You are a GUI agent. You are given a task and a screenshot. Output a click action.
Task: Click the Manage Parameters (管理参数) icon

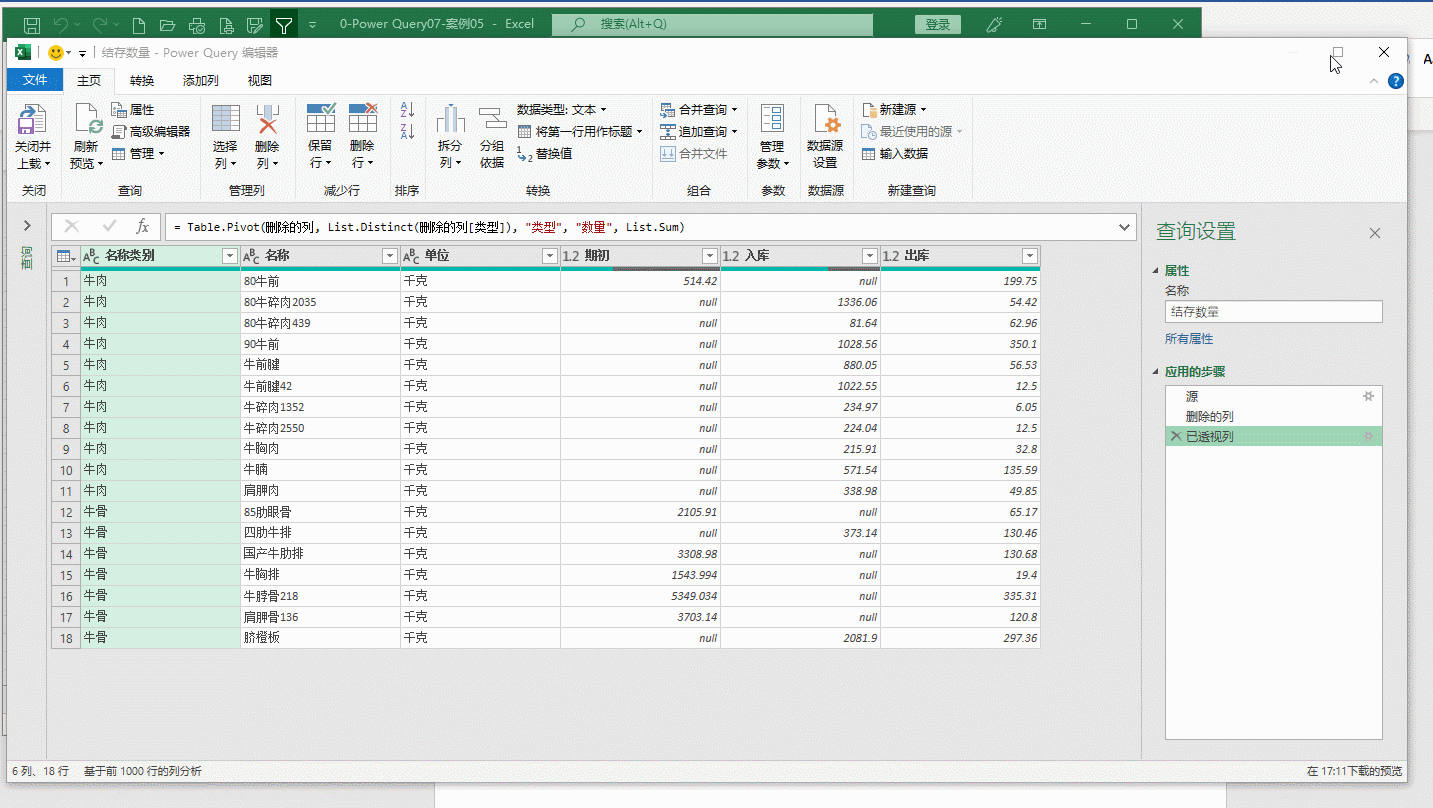(x=772, y=119)
